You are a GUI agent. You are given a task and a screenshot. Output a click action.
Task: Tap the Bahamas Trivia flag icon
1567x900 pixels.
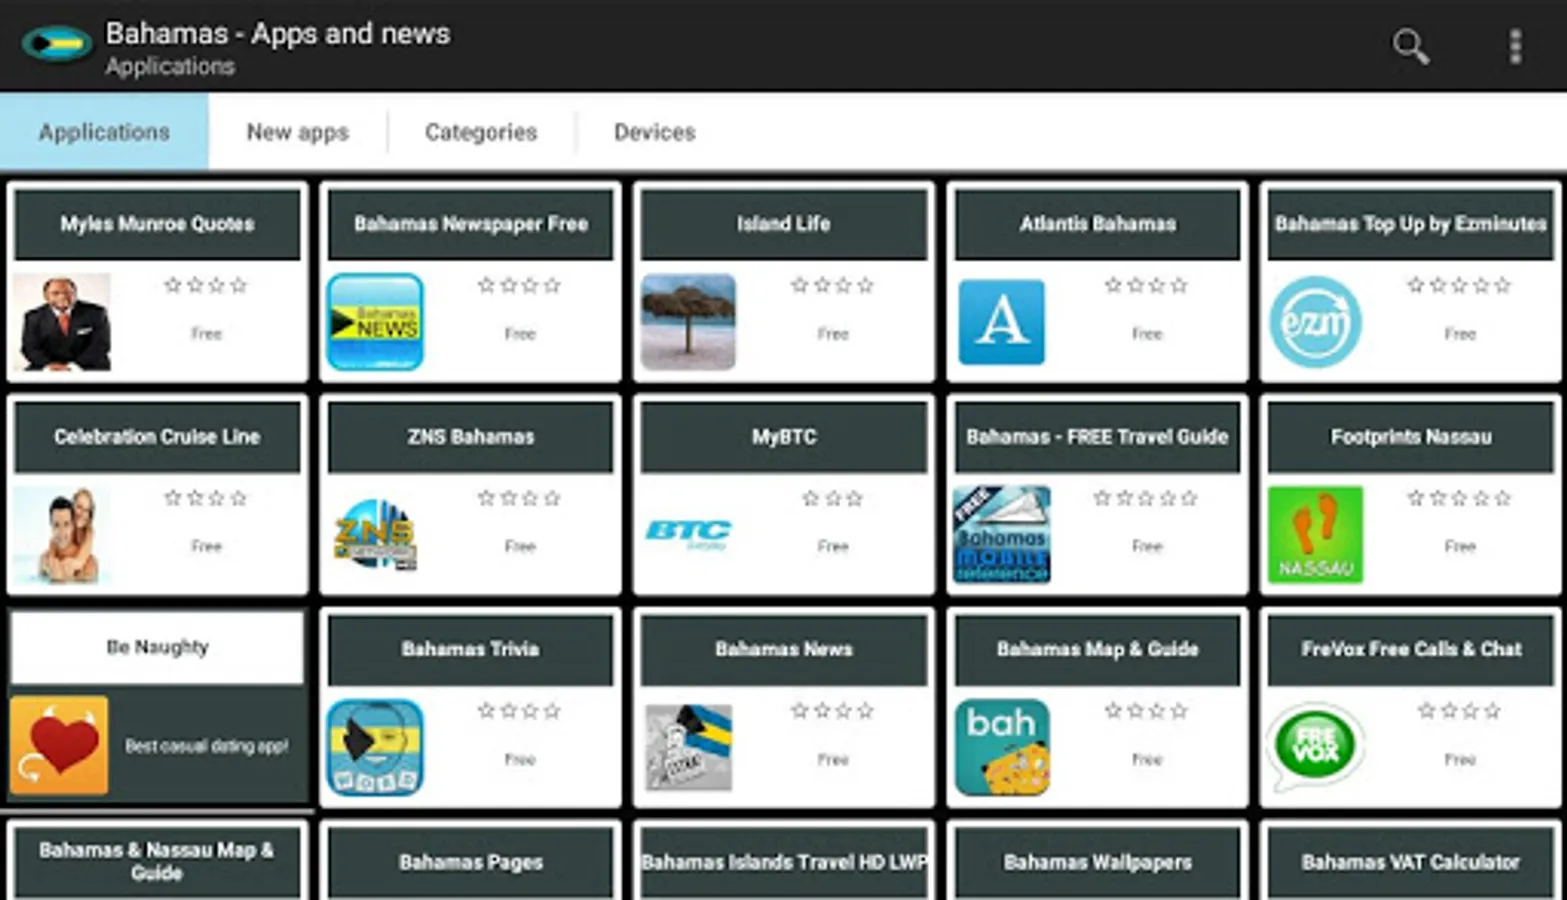coord(375,748)
